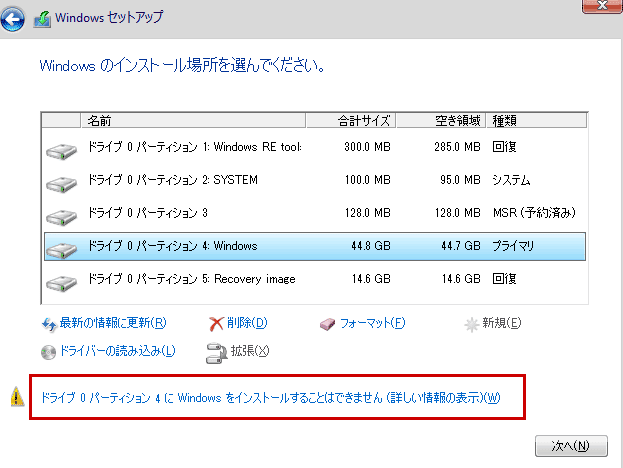Image resolution: width=623 pixels, height=468 pixels.
Task: Click the format eraser icon
Action: click(x=329, y=324)
